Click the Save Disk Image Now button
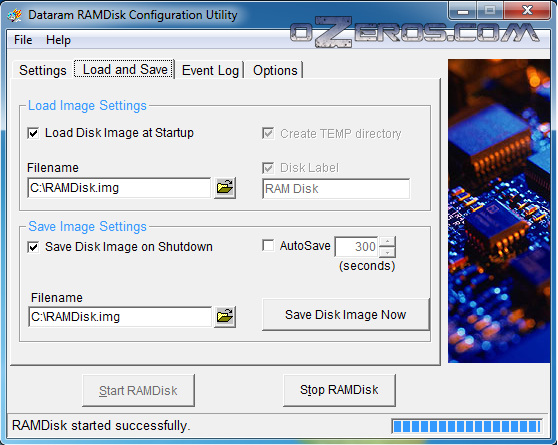Screen dimensions: 558x445 point(346,315)
